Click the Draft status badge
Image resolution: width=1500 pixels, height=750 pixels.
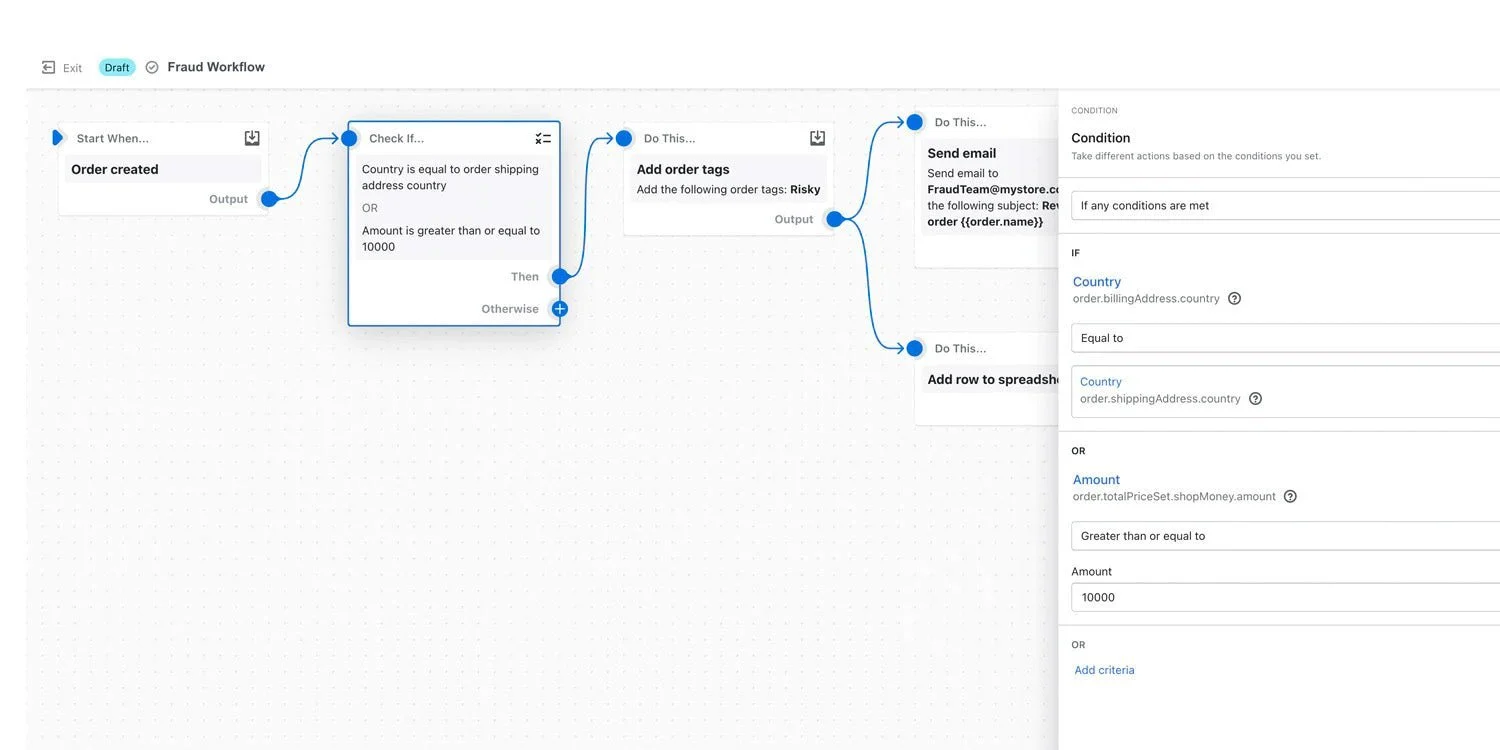point(116,66)
